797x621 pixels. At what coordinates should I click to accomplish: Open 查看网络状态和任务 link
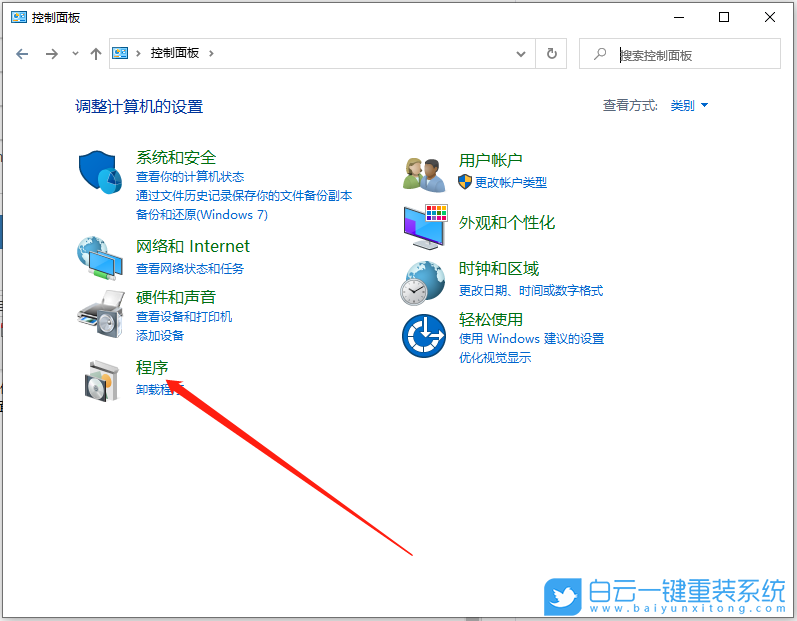pyautogui.click(x=190, y=268)
